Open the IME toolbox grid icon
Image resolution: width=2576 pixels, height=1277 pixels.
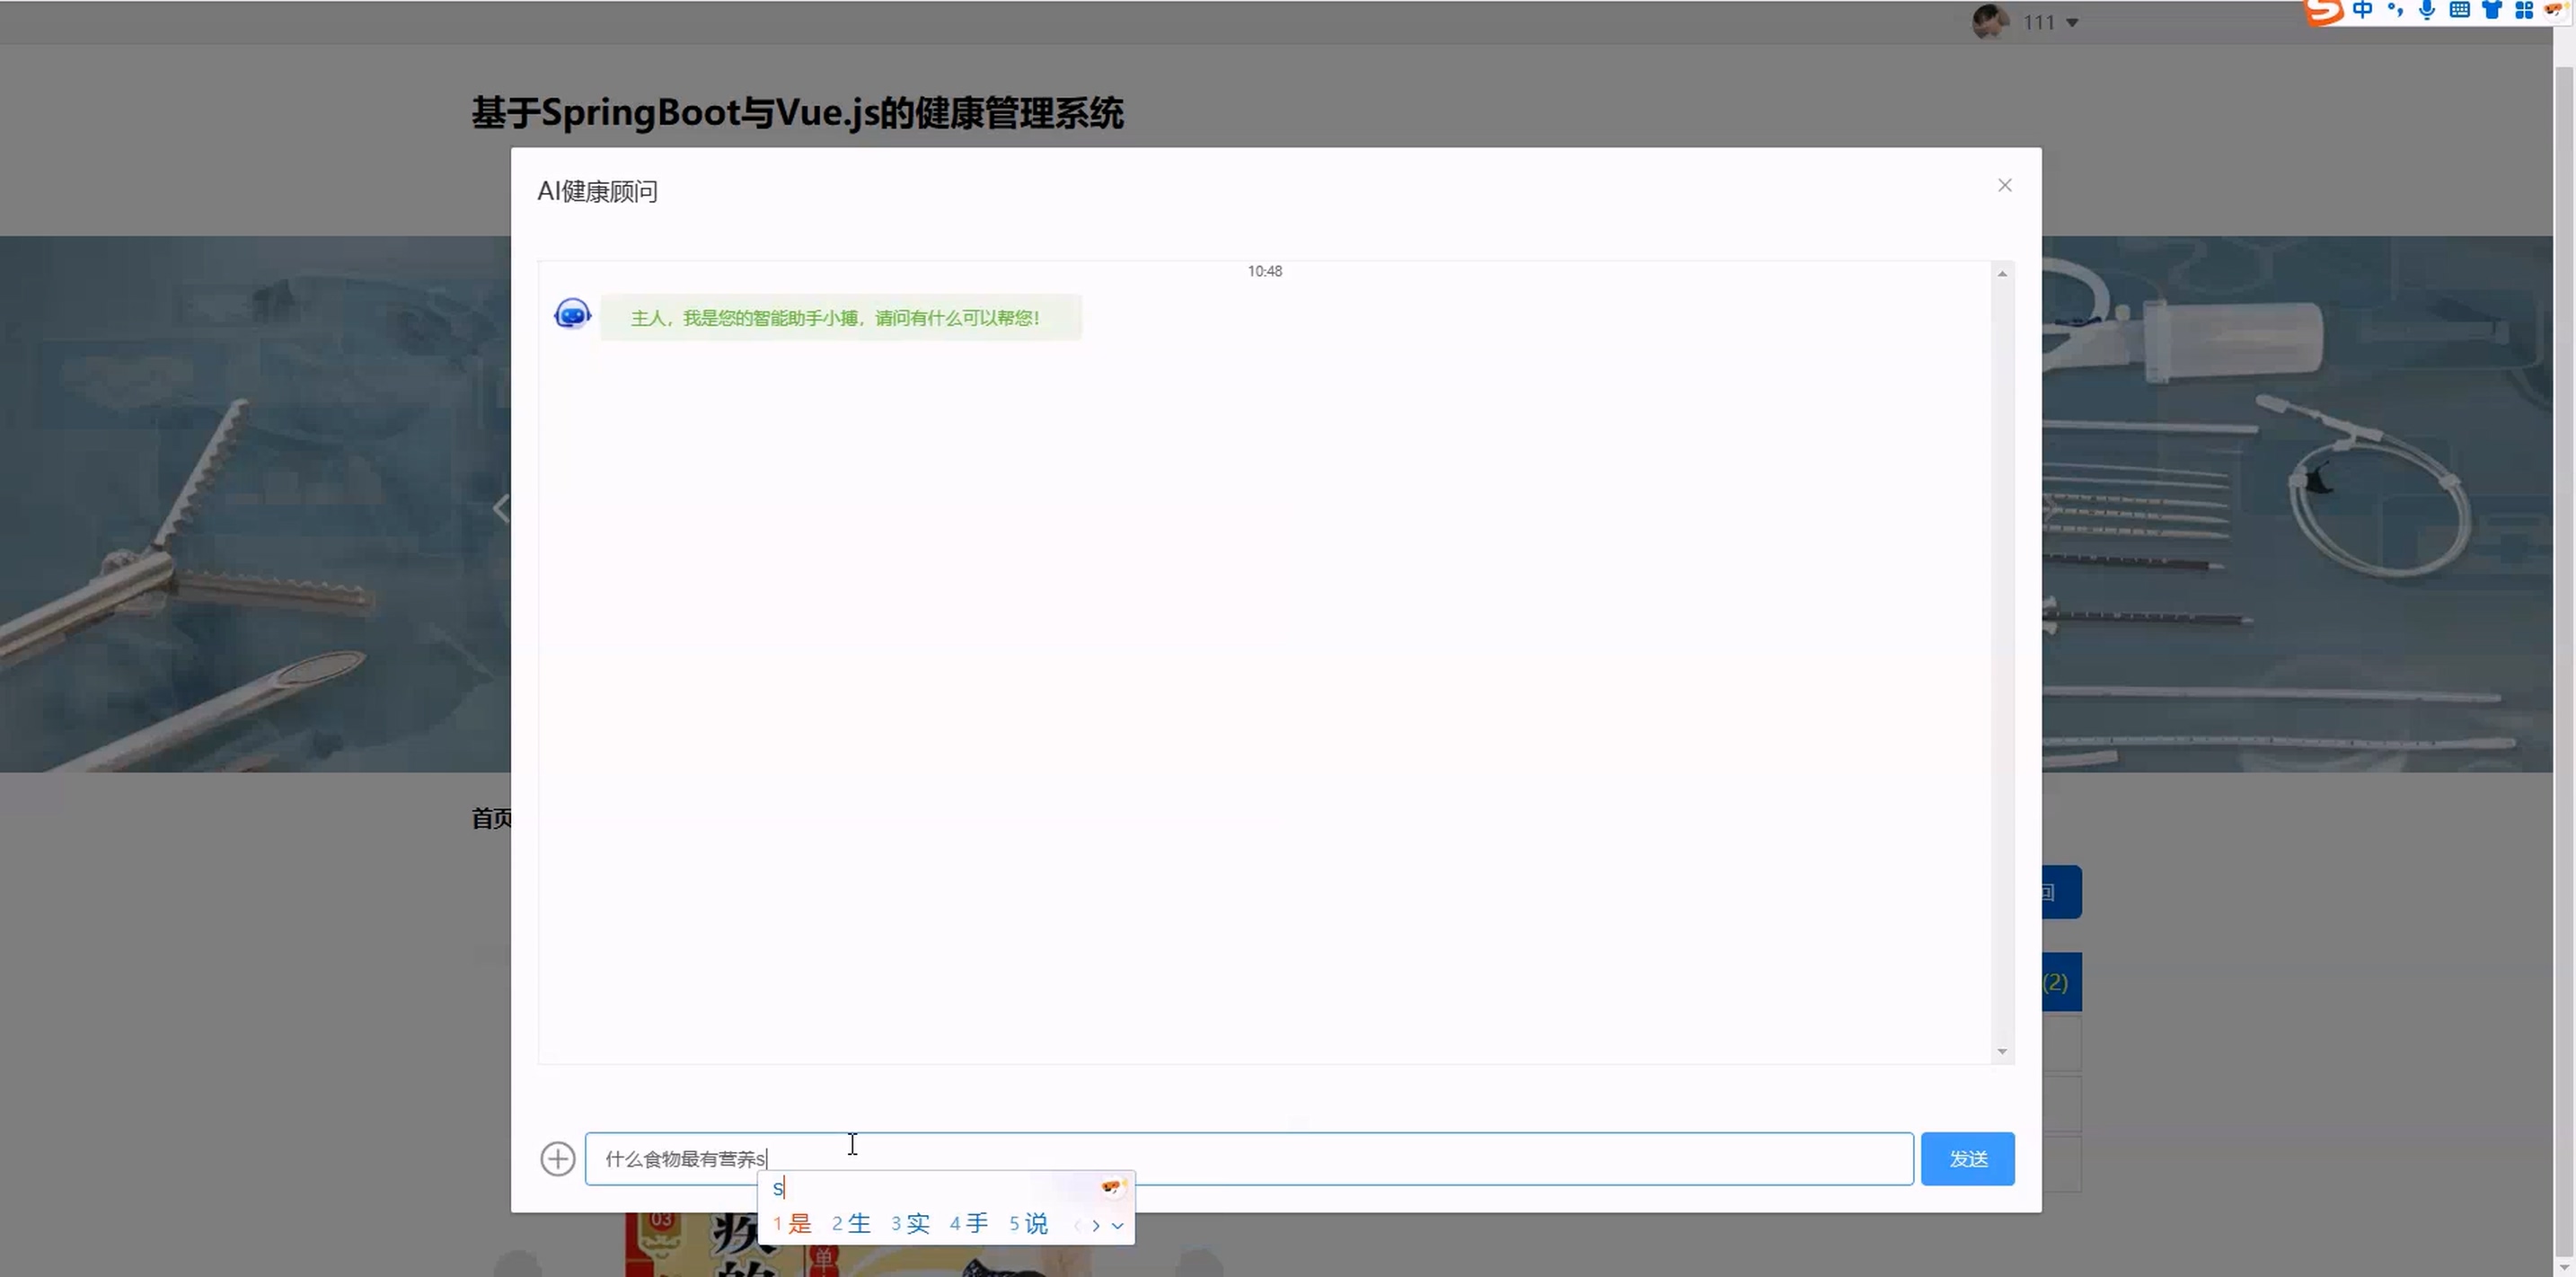coord(2523,10)
